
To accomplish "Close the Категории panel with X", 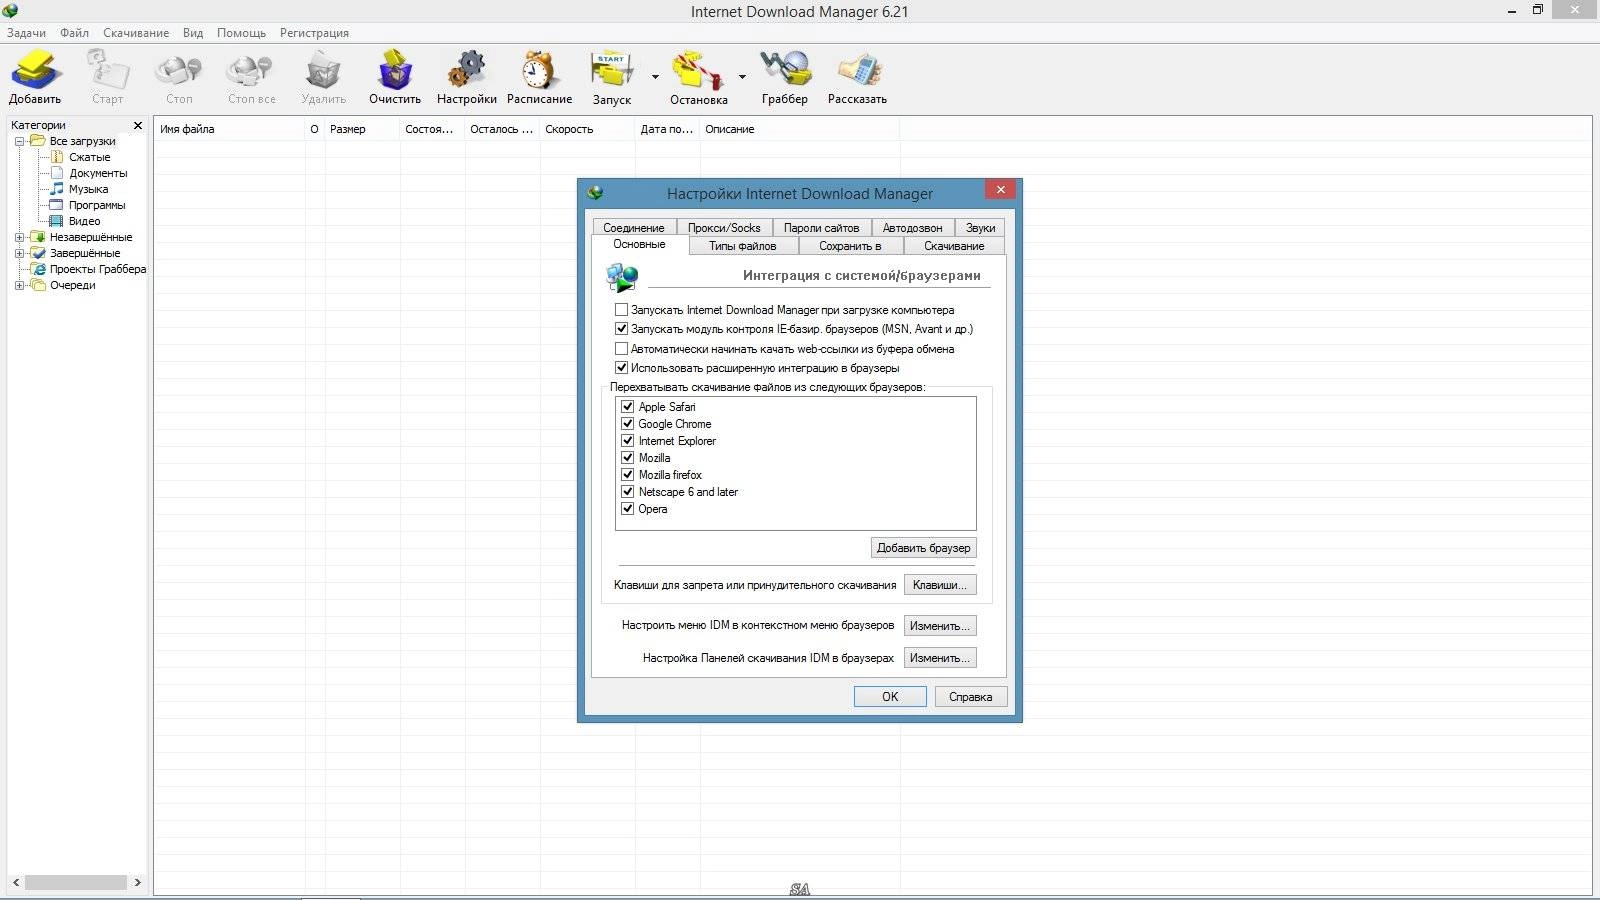I will [x=138, y=125].
